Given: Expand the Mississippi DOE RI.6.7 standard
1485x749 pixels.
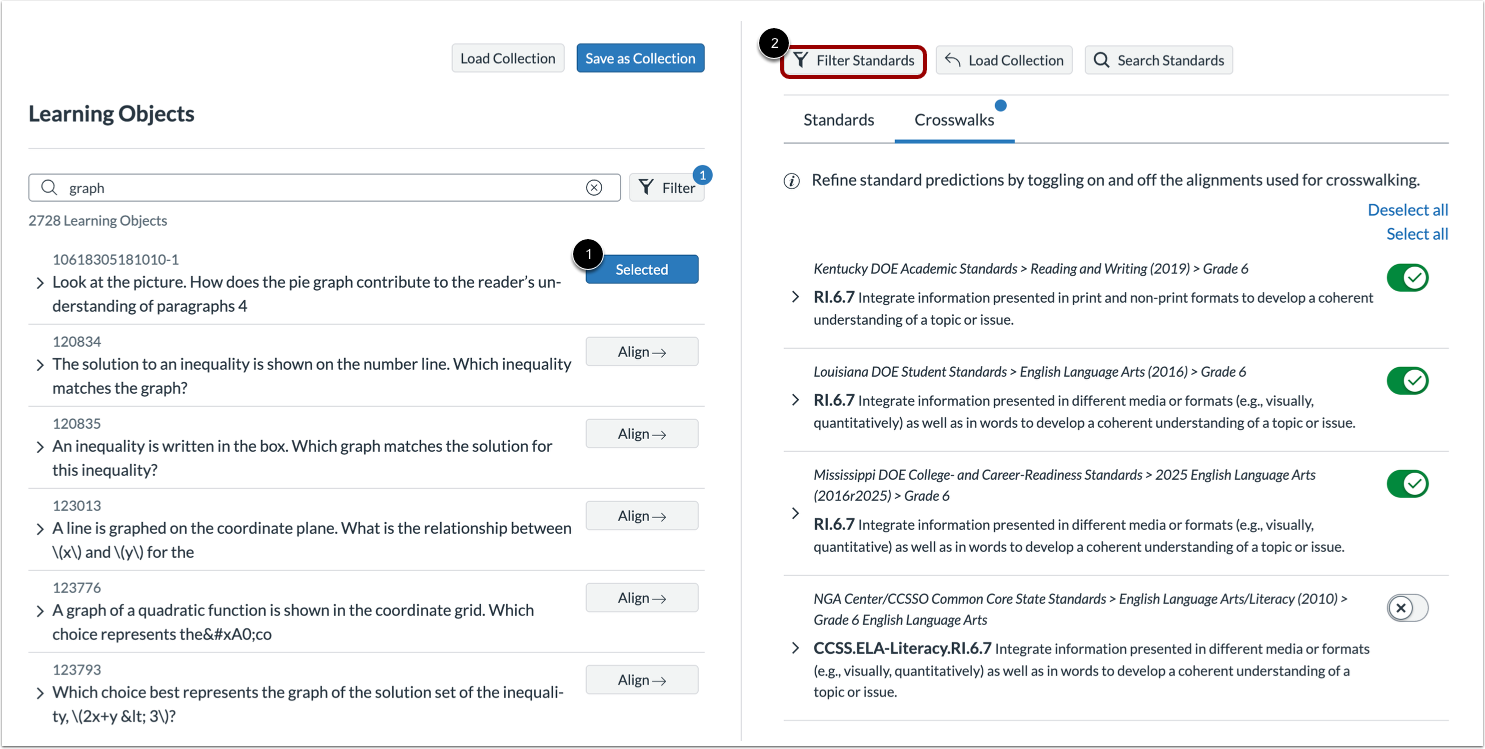Looking at the screenshot, I should 795,513.
